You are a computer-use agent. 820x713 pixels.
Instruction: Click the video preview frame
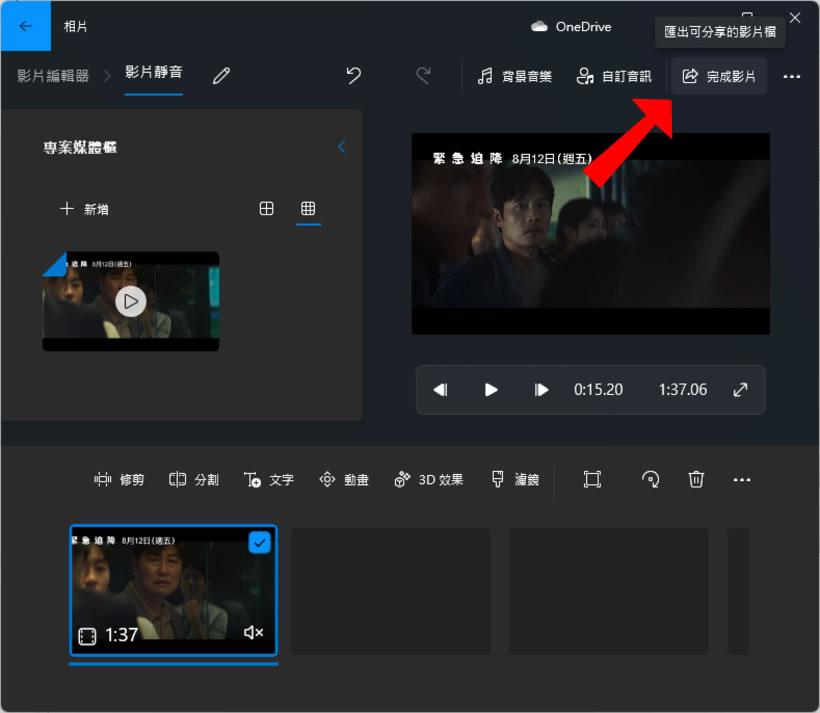coord(590,234)
